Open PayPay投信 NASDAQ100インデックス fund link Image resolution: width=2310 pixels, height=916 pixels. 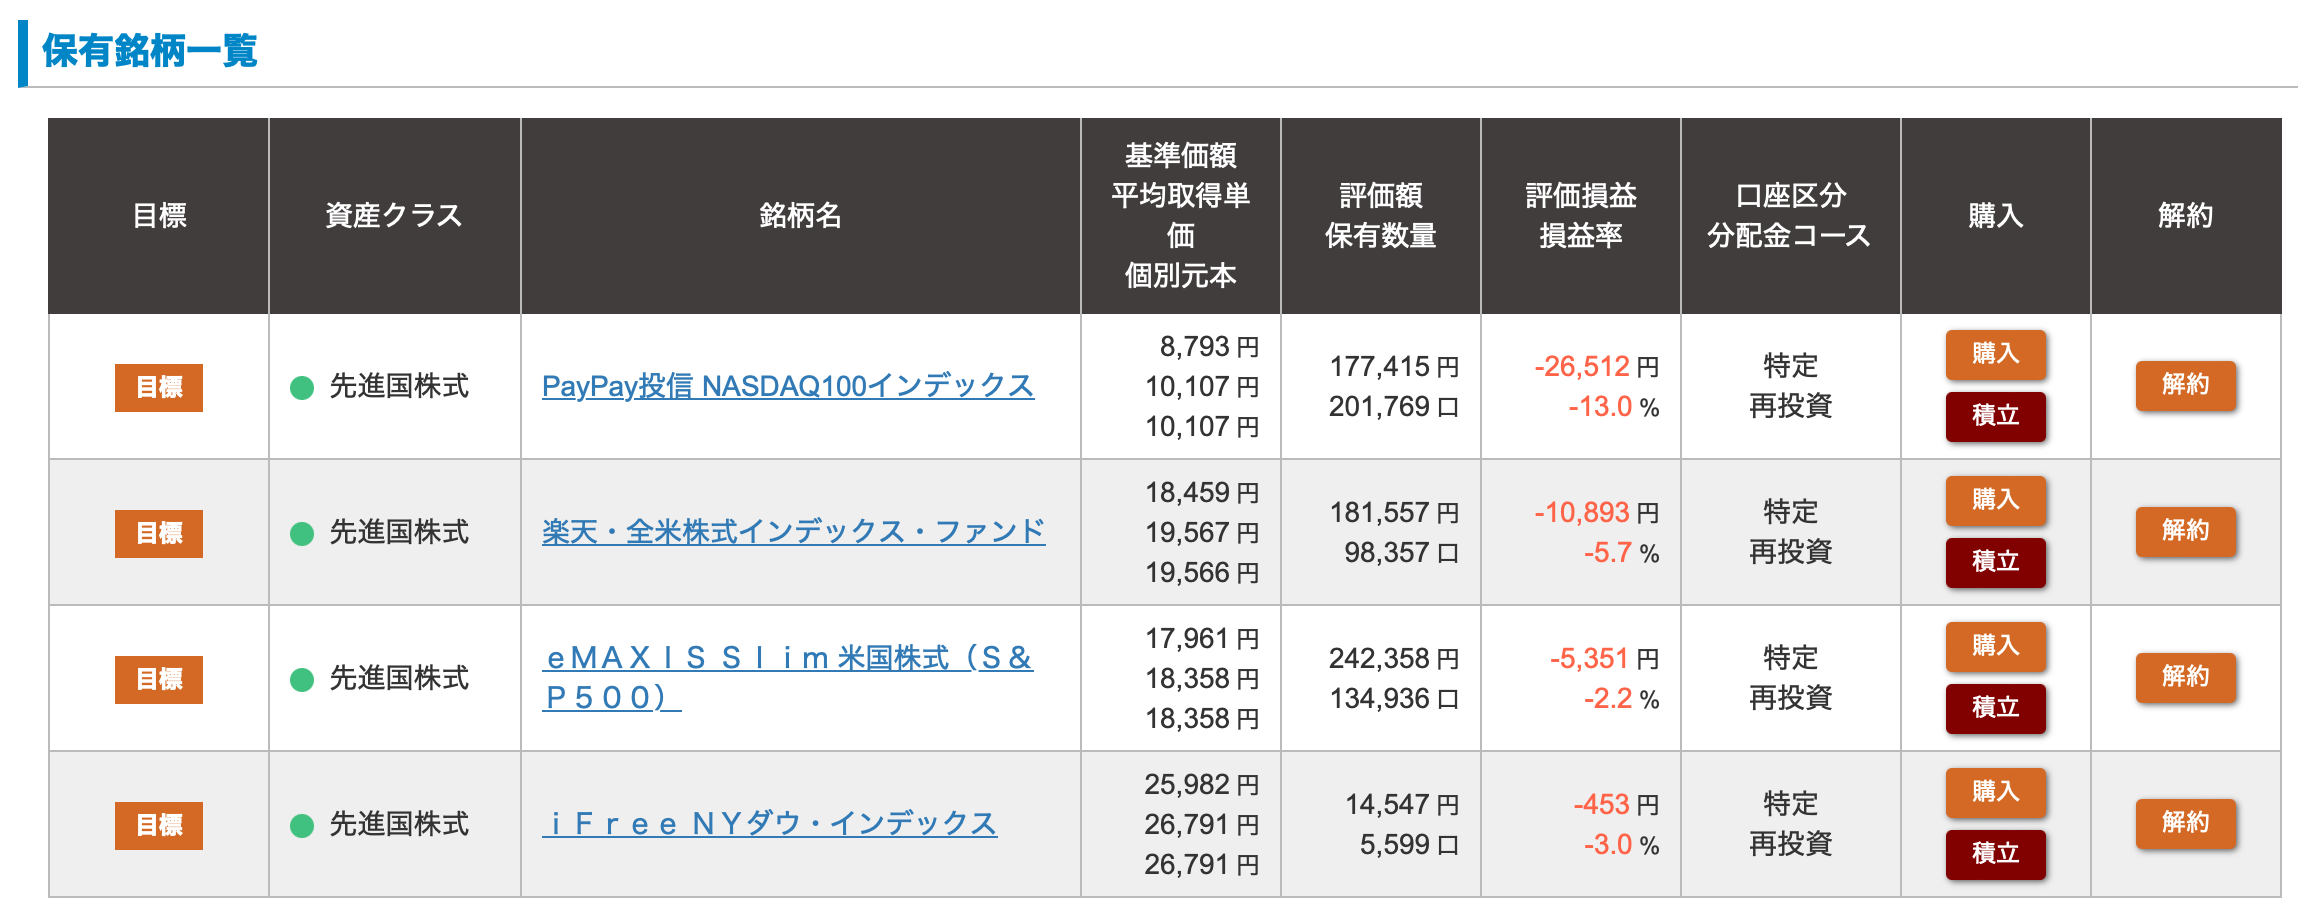pos(787,386)
